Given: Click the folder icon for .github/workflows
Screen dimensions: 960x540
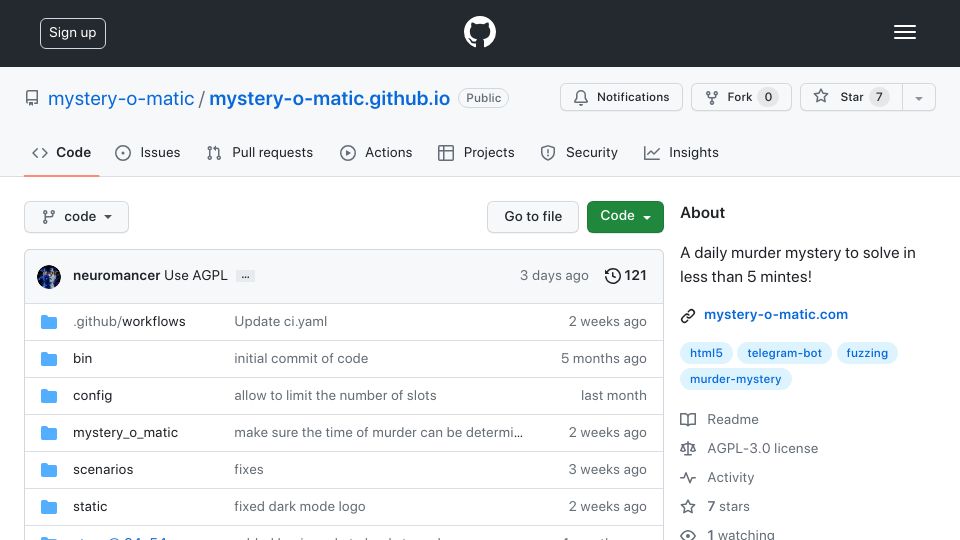Looking at the screenshot, I should (x=49, y=322).
